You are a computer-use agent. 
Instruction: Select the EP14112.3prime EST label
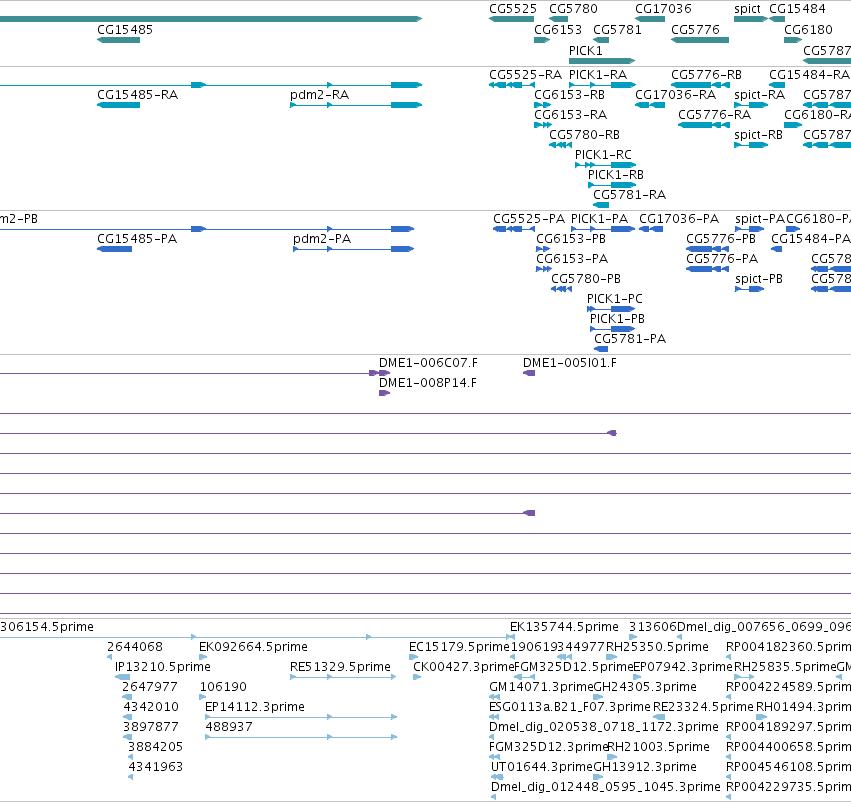click(x=255, y=707)
